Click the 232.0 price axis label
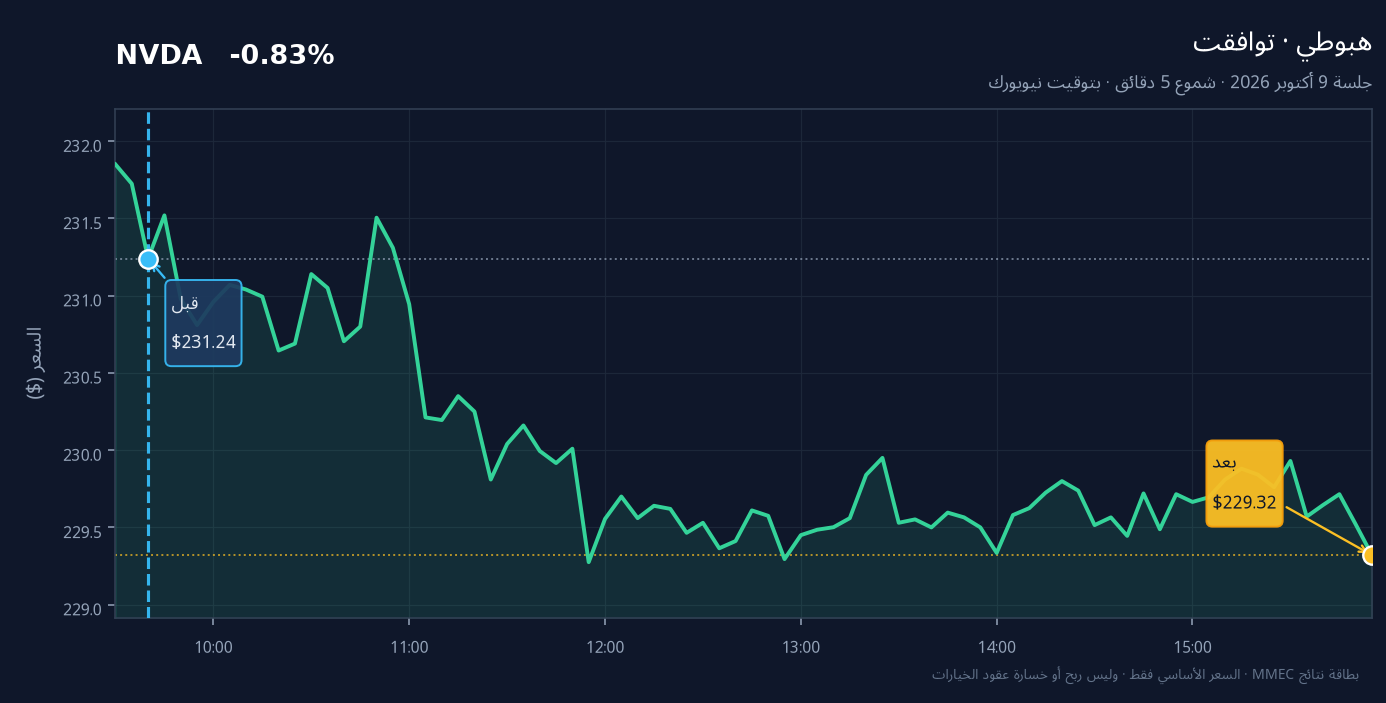Screen dimensions: 1386x703 coord(82,146)
